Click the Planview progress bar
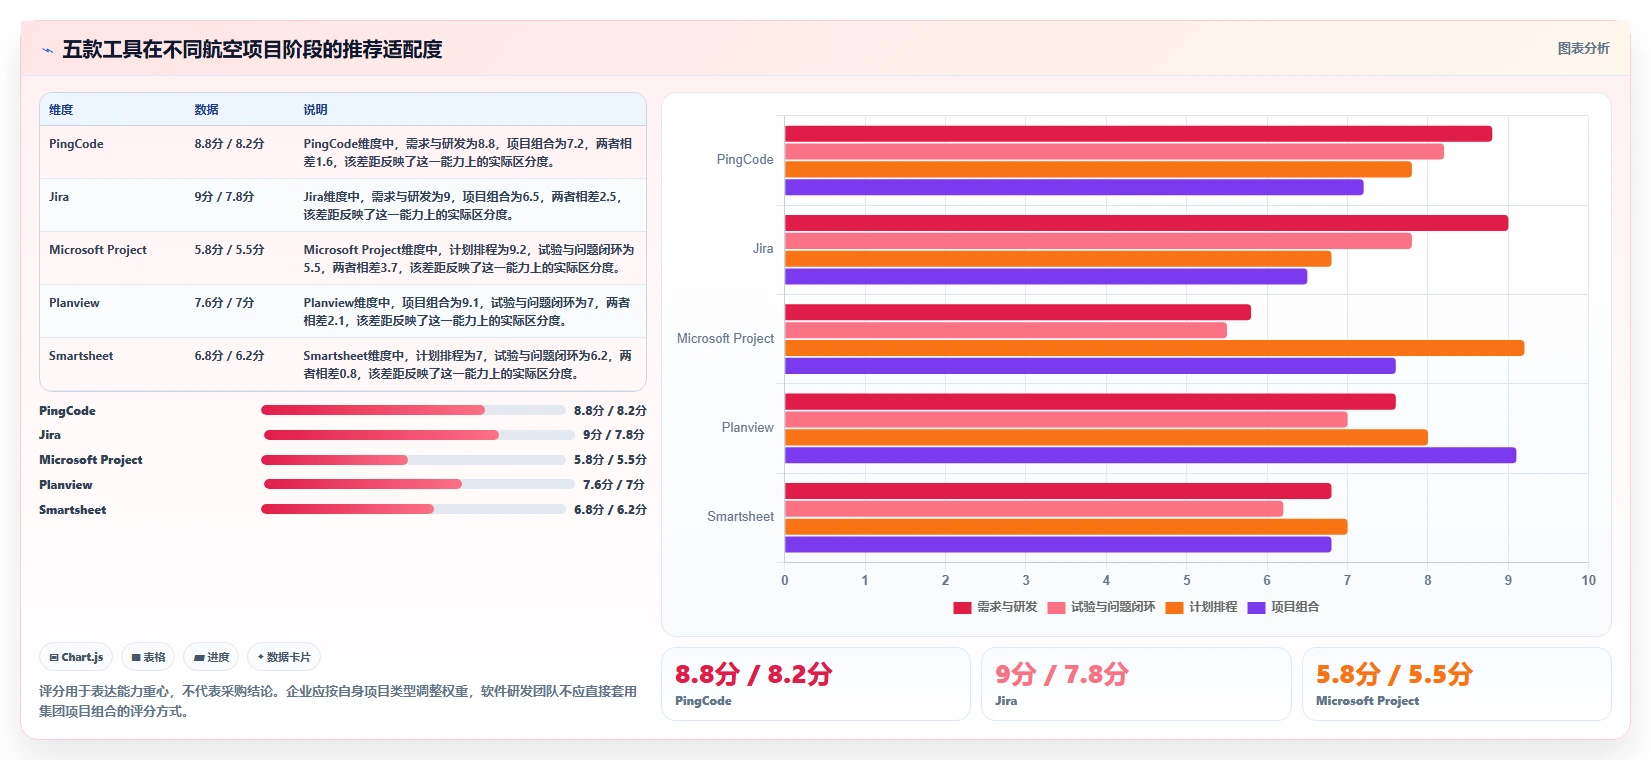 coord(419,484)
